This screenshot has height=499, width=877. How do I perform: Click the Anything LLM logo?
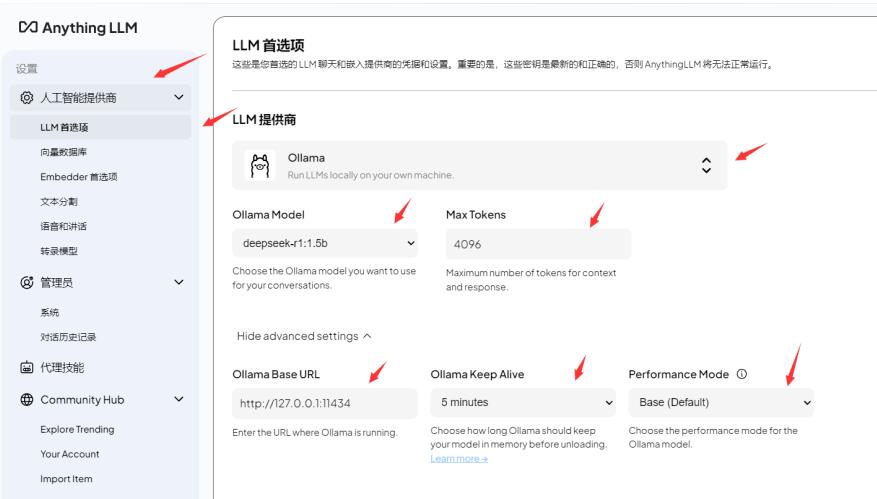78,27
